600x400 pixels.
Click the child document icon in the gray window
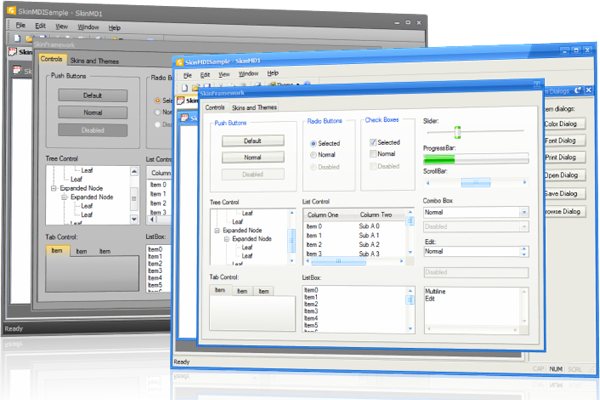tap(12, 51)
